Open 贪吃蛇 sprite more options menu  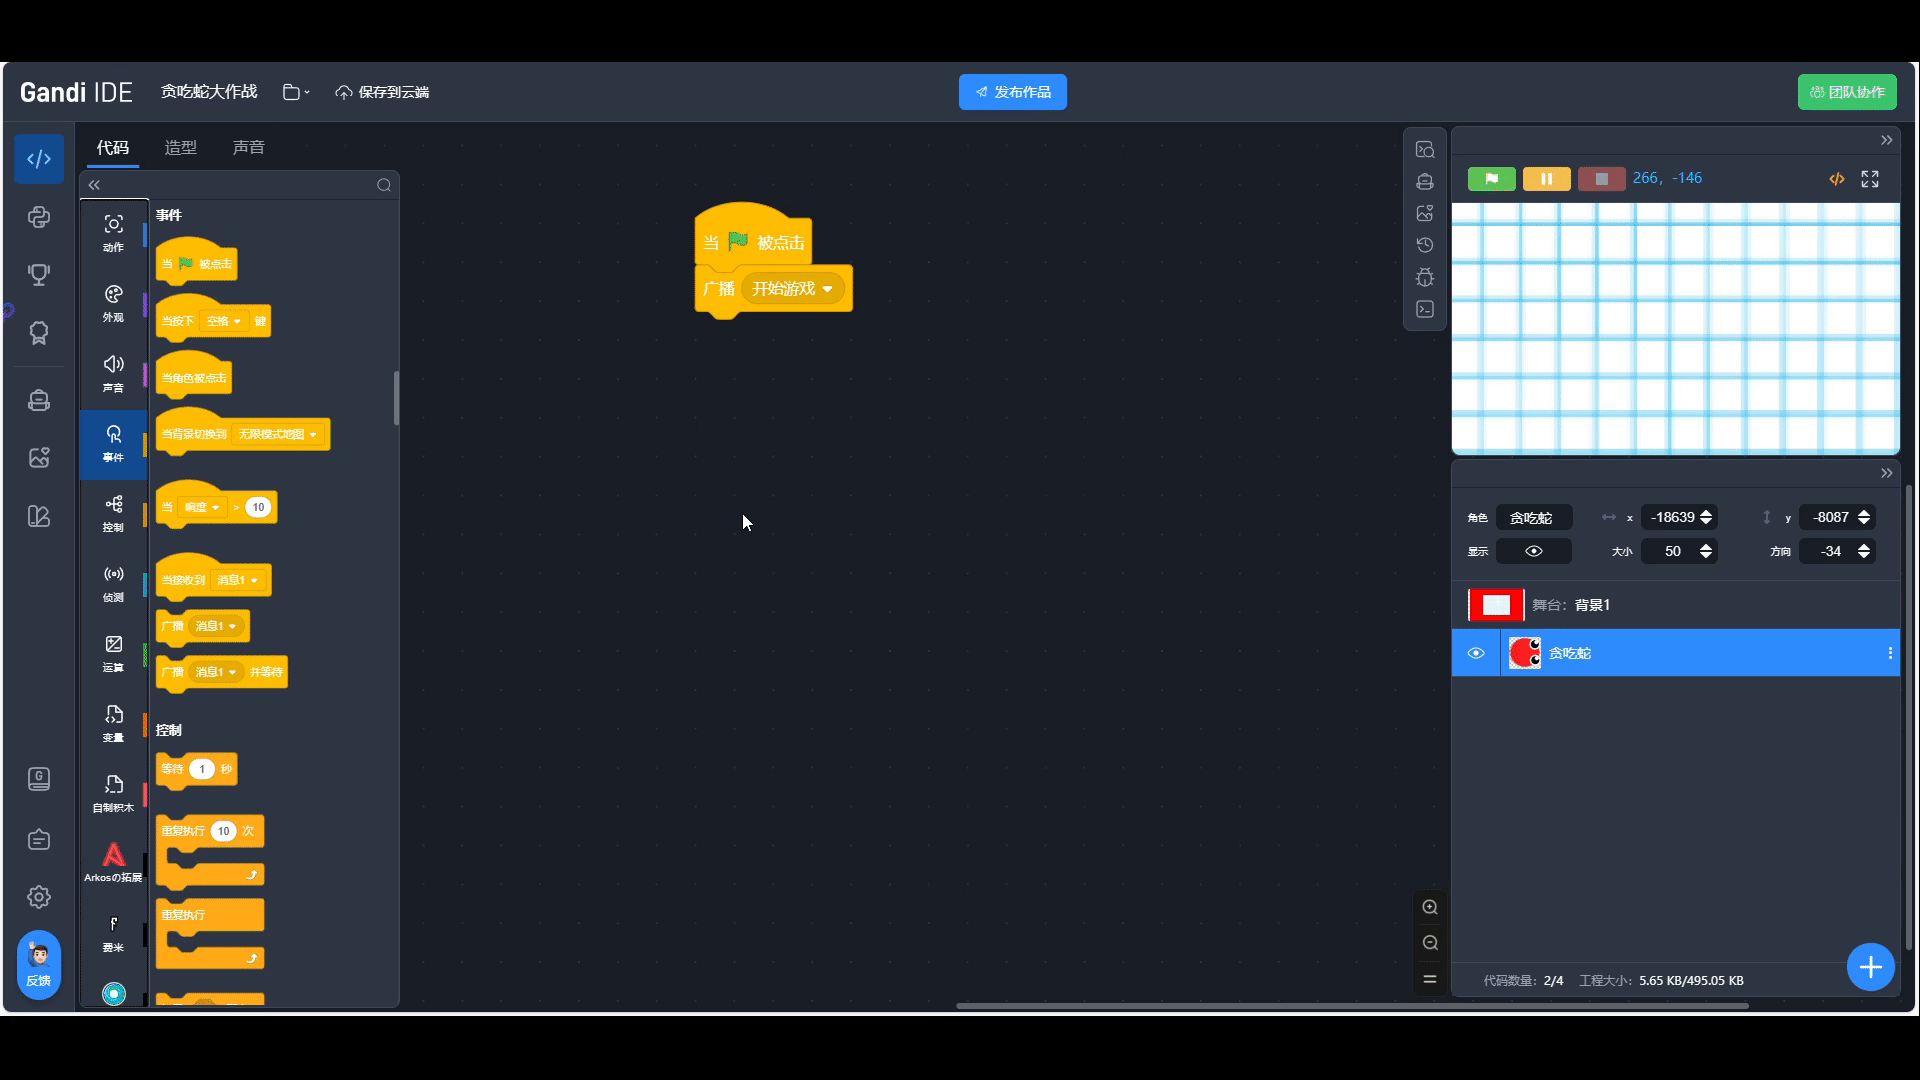point(1890,653)
